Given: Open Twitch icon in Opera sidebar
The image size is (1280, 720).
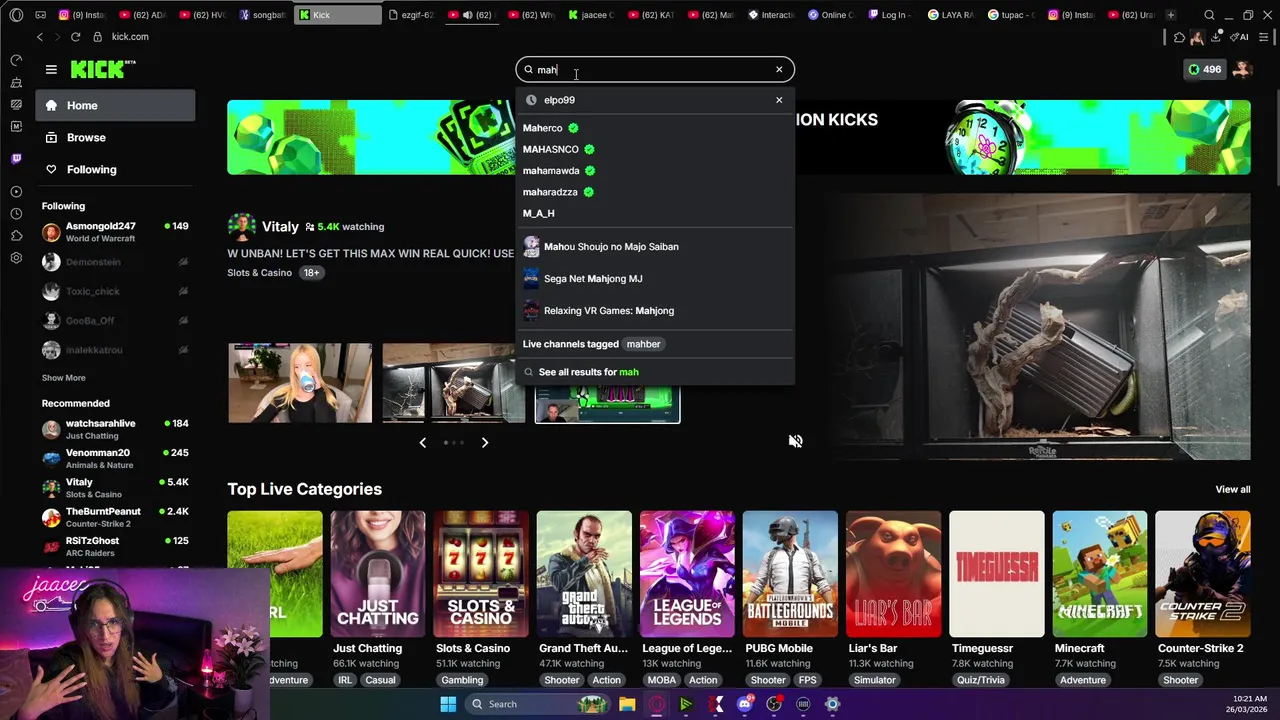Looking at the screenshot, I should tap(16, 159).
